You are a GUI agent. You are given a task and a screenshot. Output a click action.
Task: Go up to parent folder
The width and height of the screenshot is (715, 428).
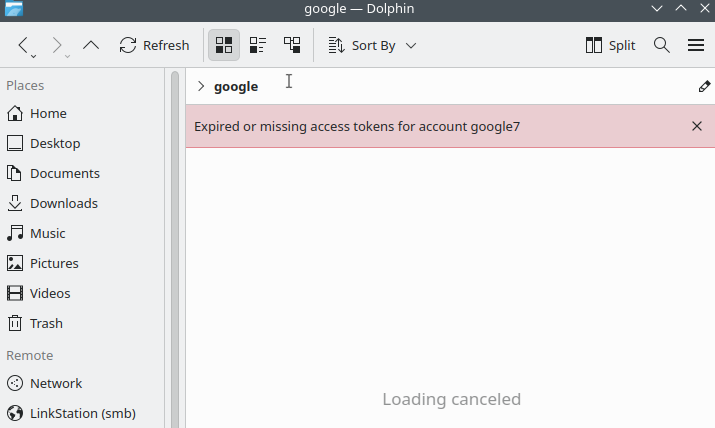(x=91, y=45)
